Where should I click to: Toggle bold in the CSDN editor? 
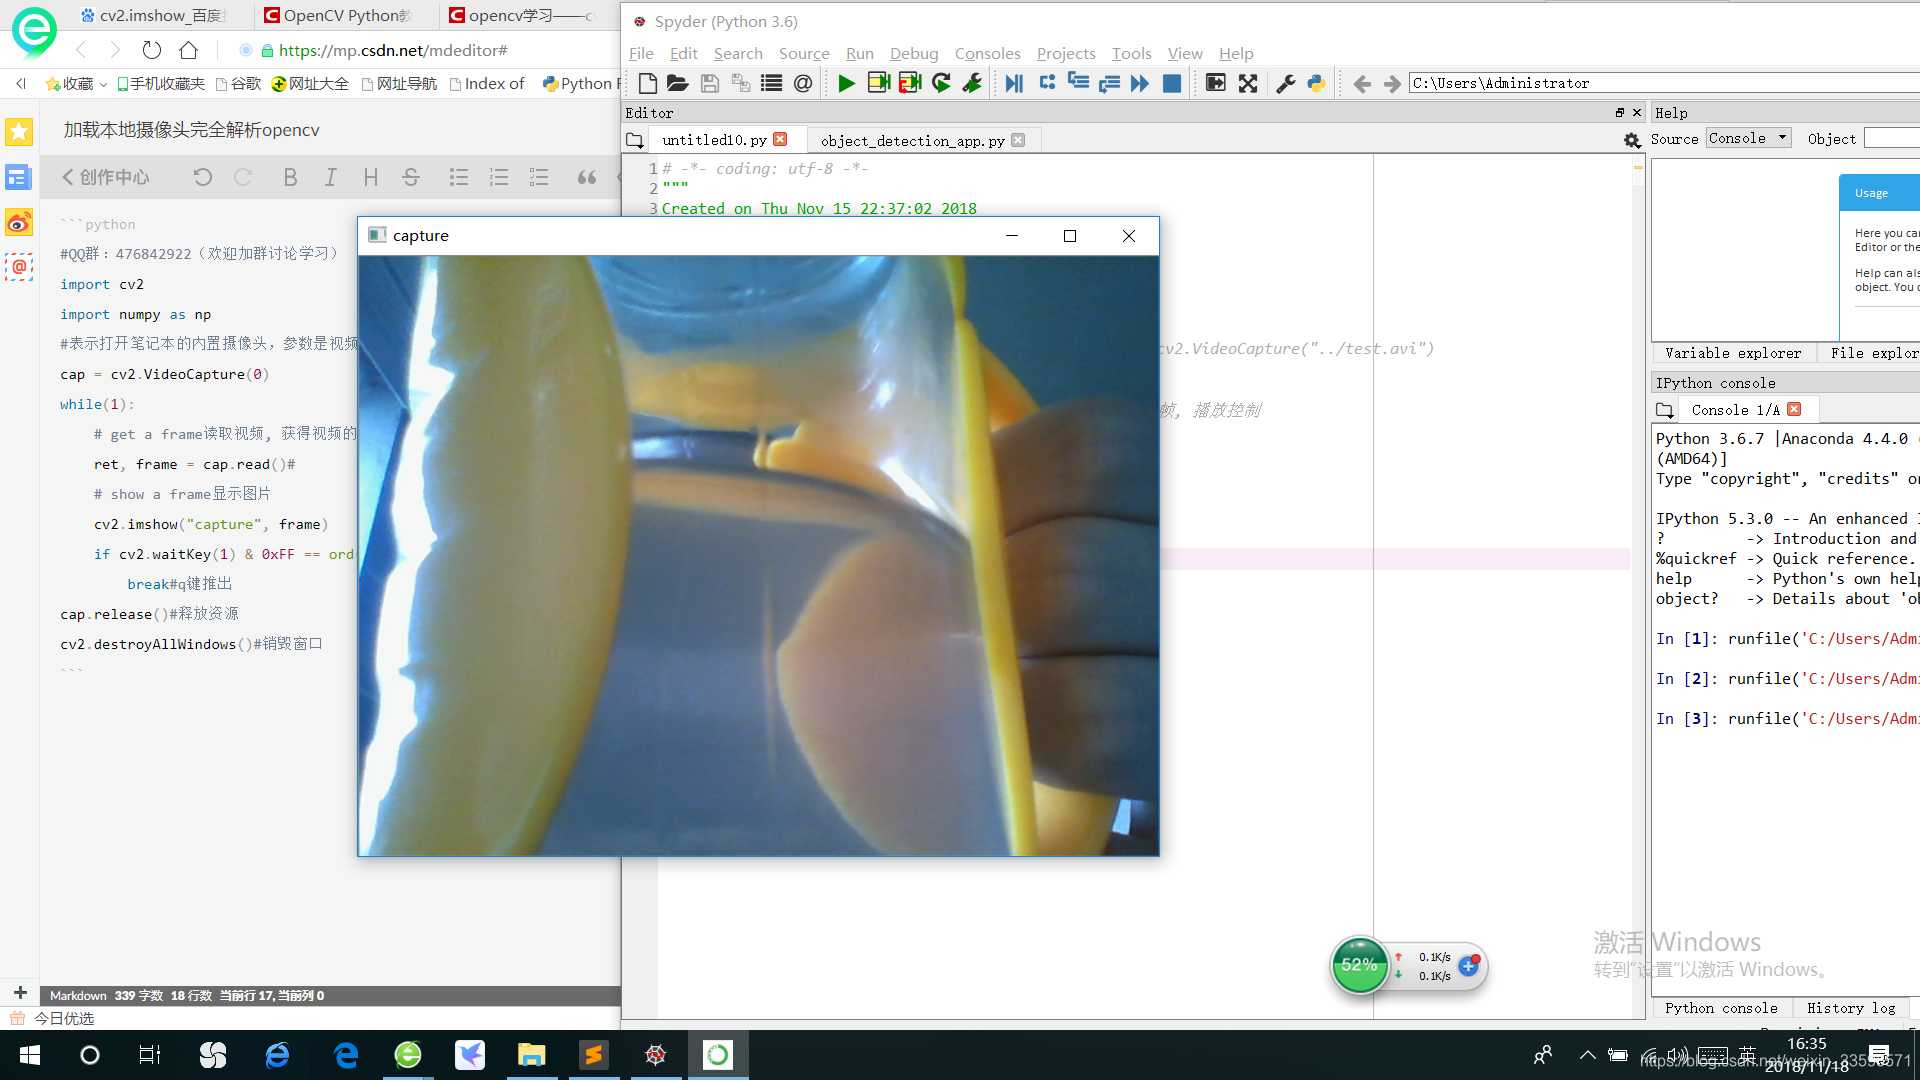pos(290,177)
